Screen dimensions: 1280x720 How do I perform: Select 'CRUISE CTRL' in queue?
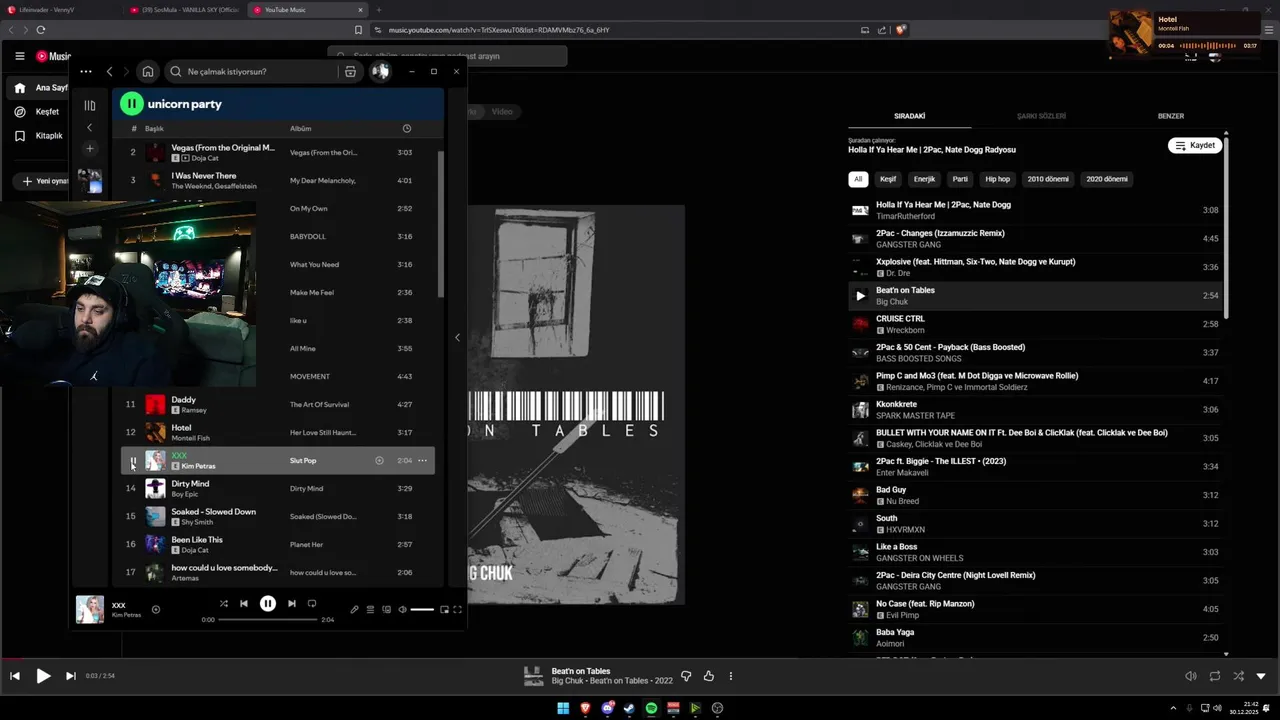tap(1034, 324)
